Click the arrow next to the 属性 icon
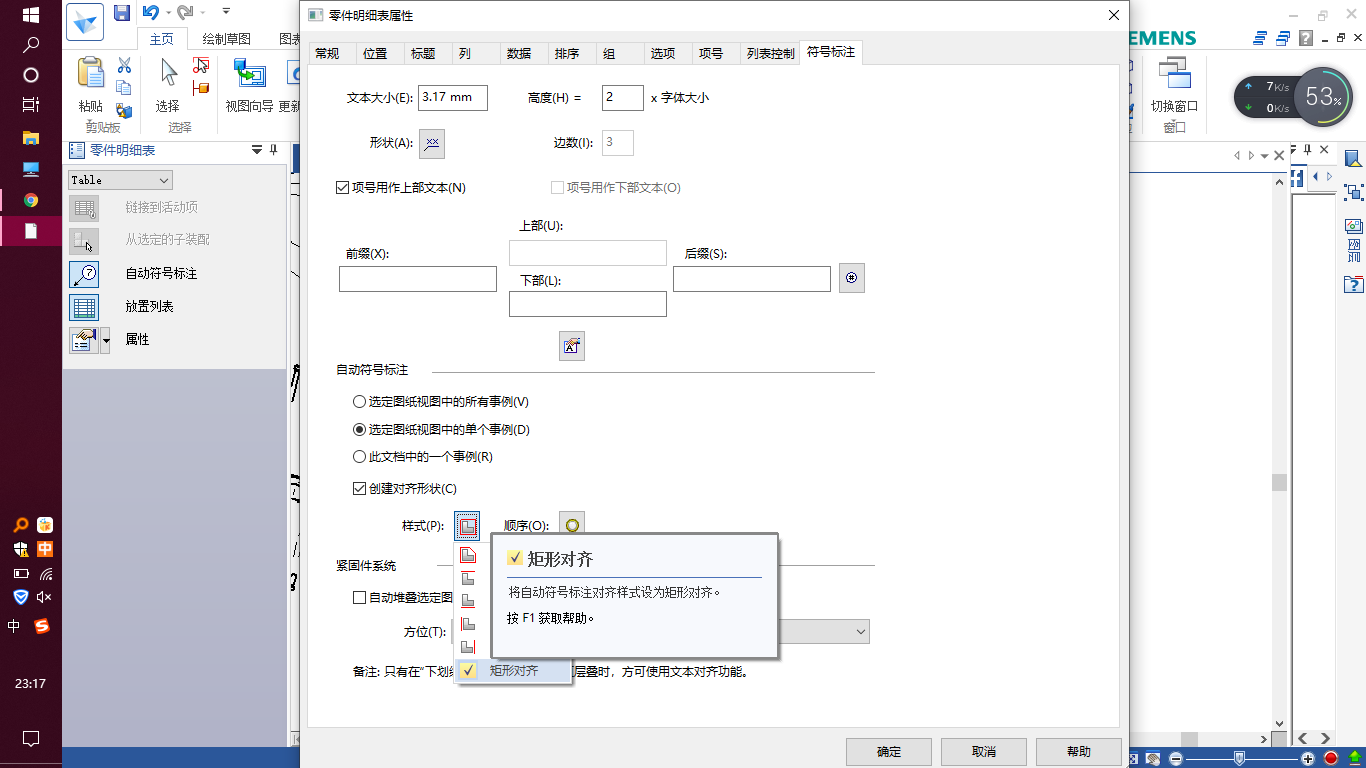 coord(104,339)
